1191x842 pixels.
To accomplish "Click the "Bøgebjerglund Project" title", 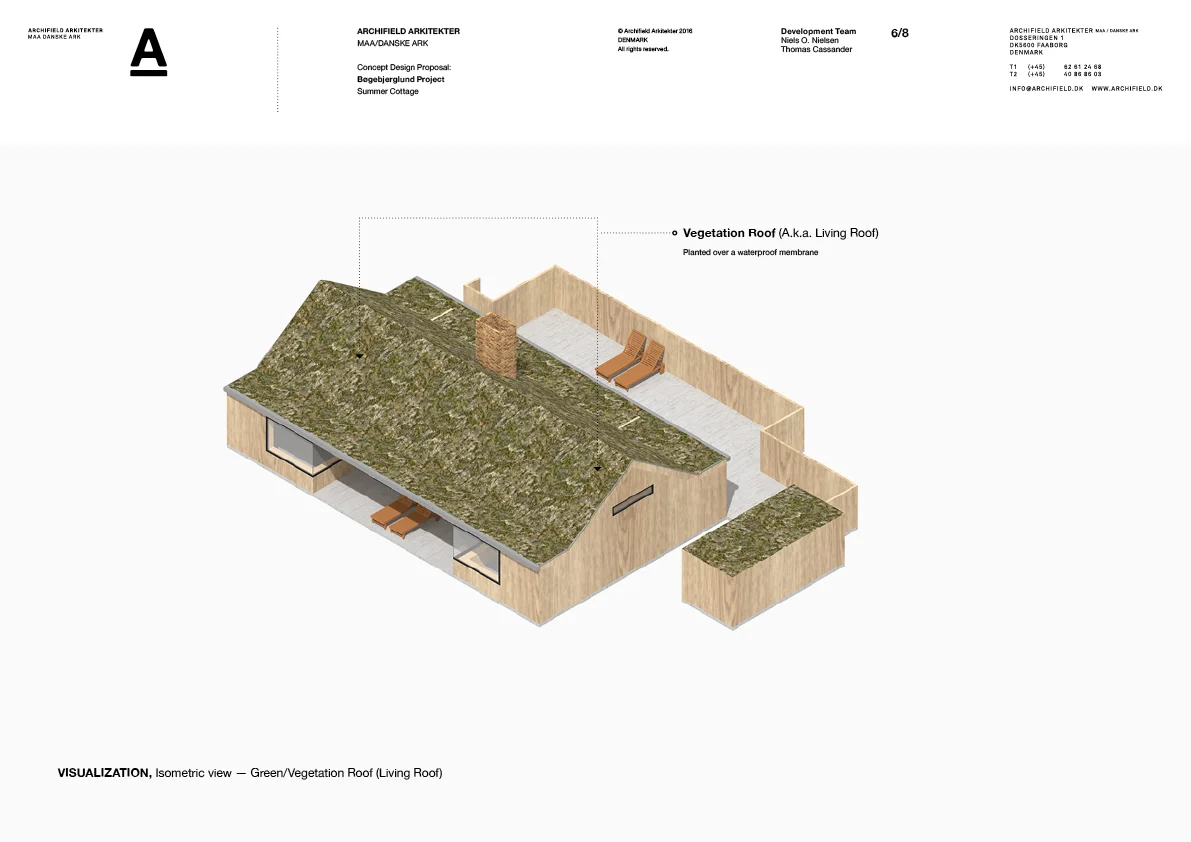I will coord(400,79).
